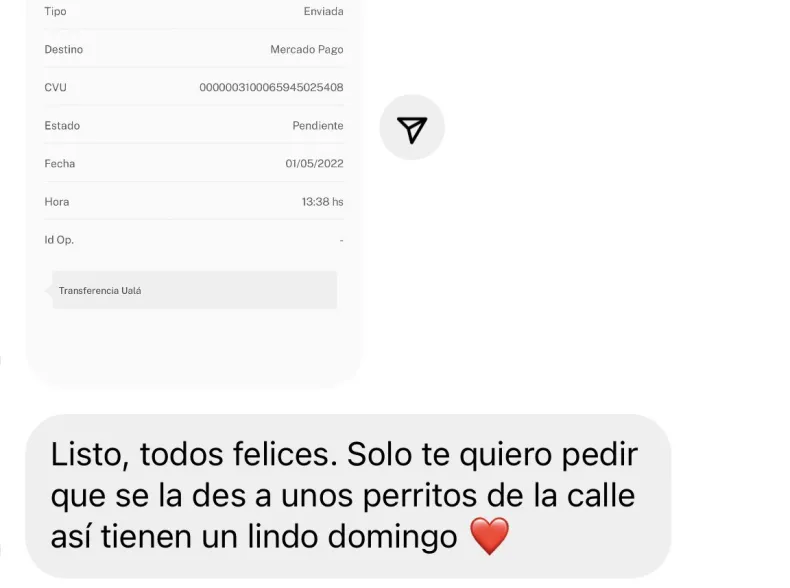Screen dimensions: 790x588
Task: Click the Mercado Pago destination value
Action: 306,50
